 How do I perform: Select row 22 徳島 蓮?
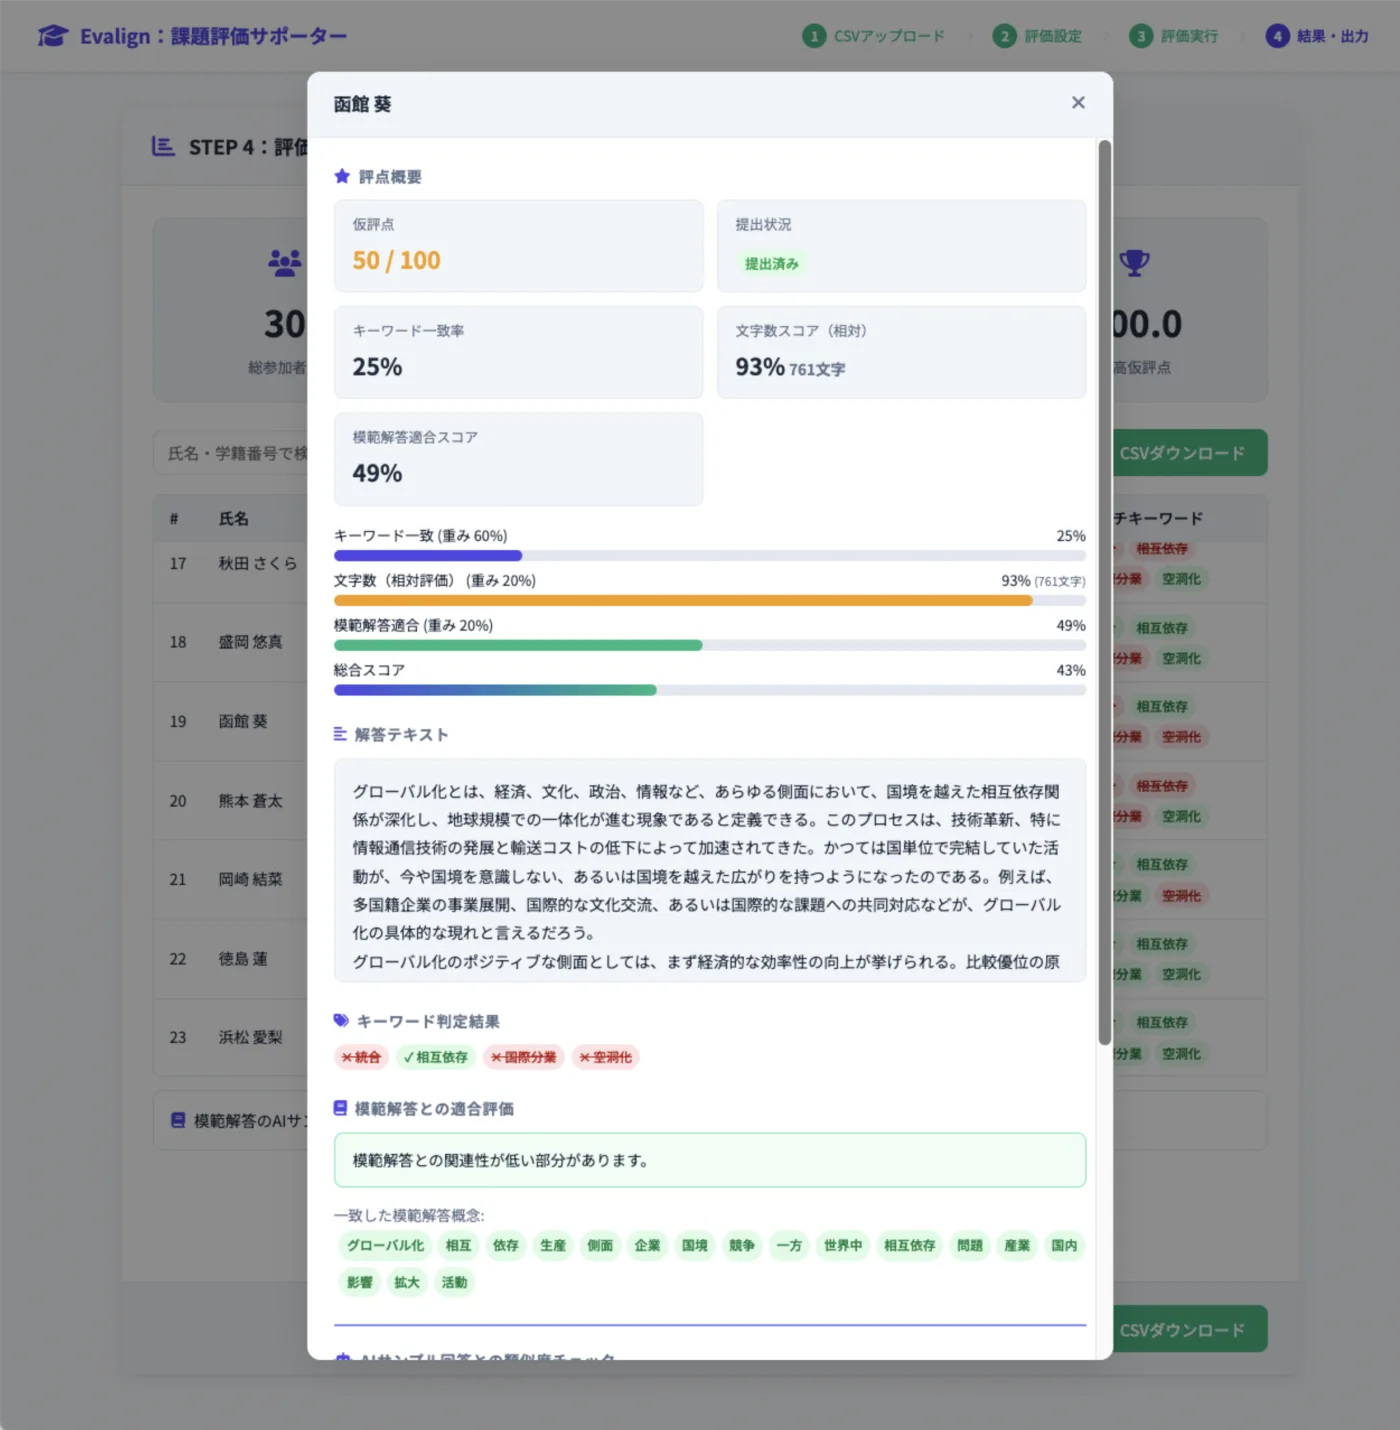230,958
